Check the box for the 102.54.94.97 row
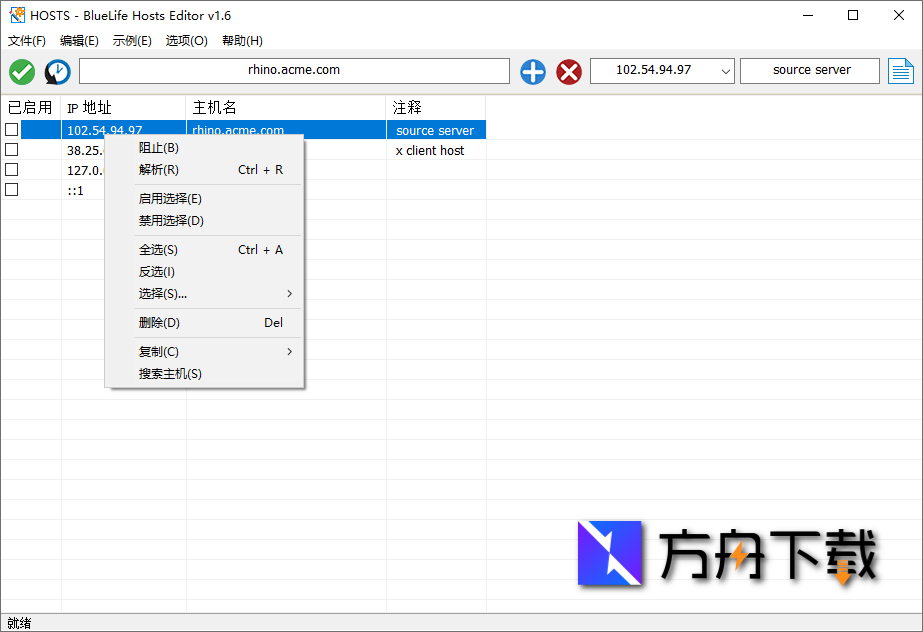The image size is (923, 632). click(x=11, y=128)
